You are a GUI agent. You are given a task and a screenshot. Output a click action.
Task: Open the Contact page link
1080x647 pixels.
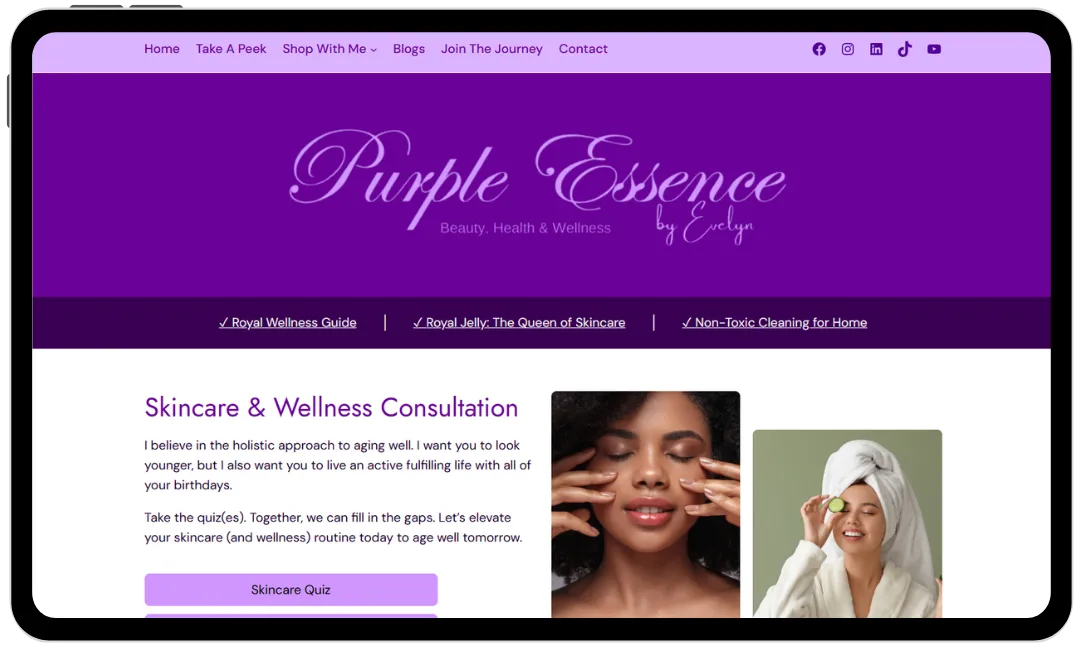tap(583, 49)
